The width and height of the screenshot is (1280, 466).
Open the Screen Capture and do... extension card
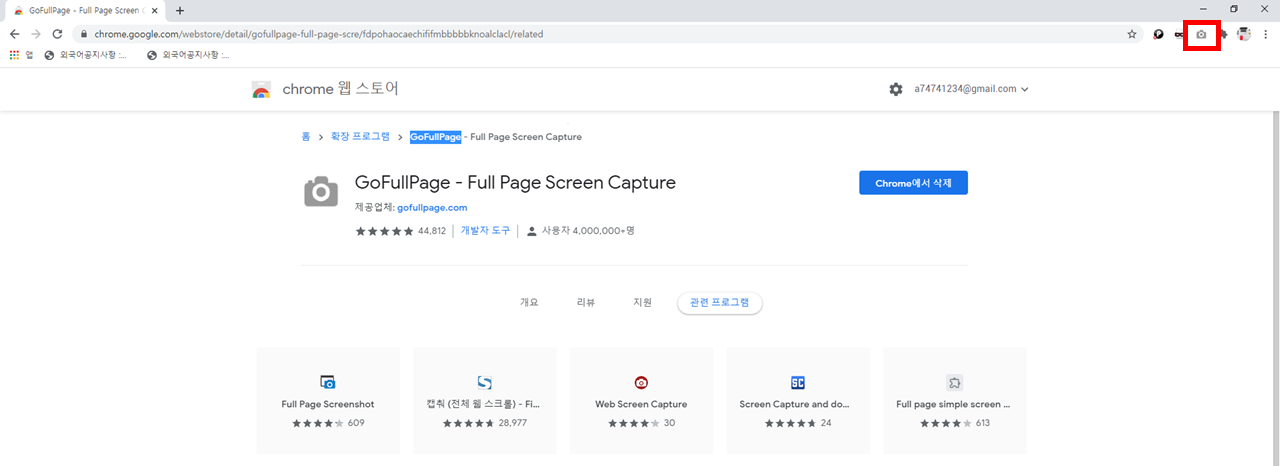pyautogui.click(x=798, y=400)
